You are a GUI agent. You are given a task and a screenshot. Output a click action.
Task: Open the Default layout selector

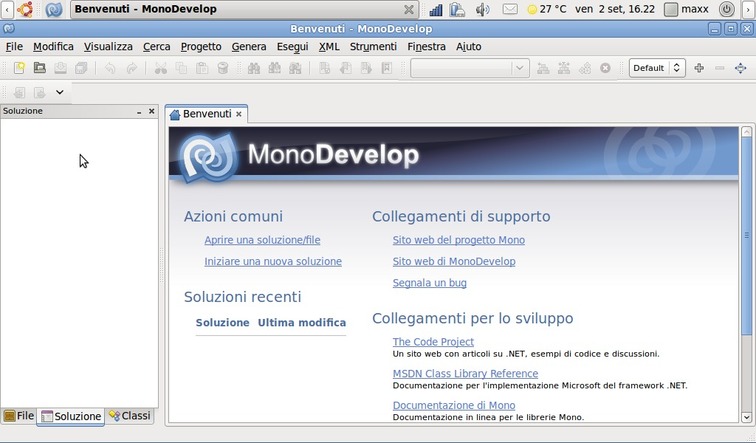pos(657,68)
